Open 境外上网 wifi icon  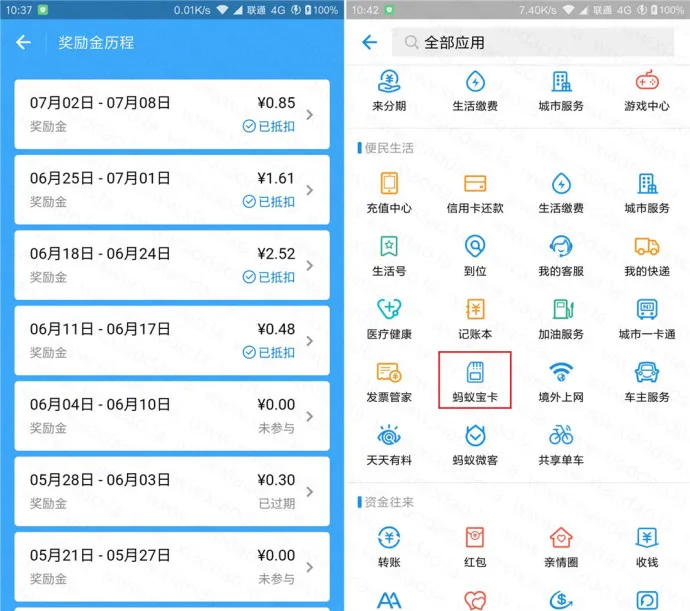561,372
